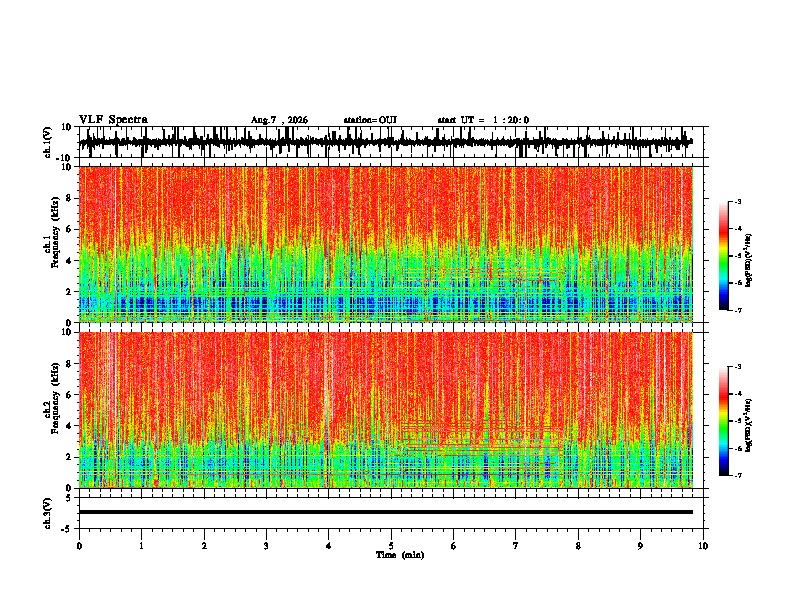The image size is (792, 612).
Task: Click the ch.1 color bar "log(PSD)" label
Action: 749,260
